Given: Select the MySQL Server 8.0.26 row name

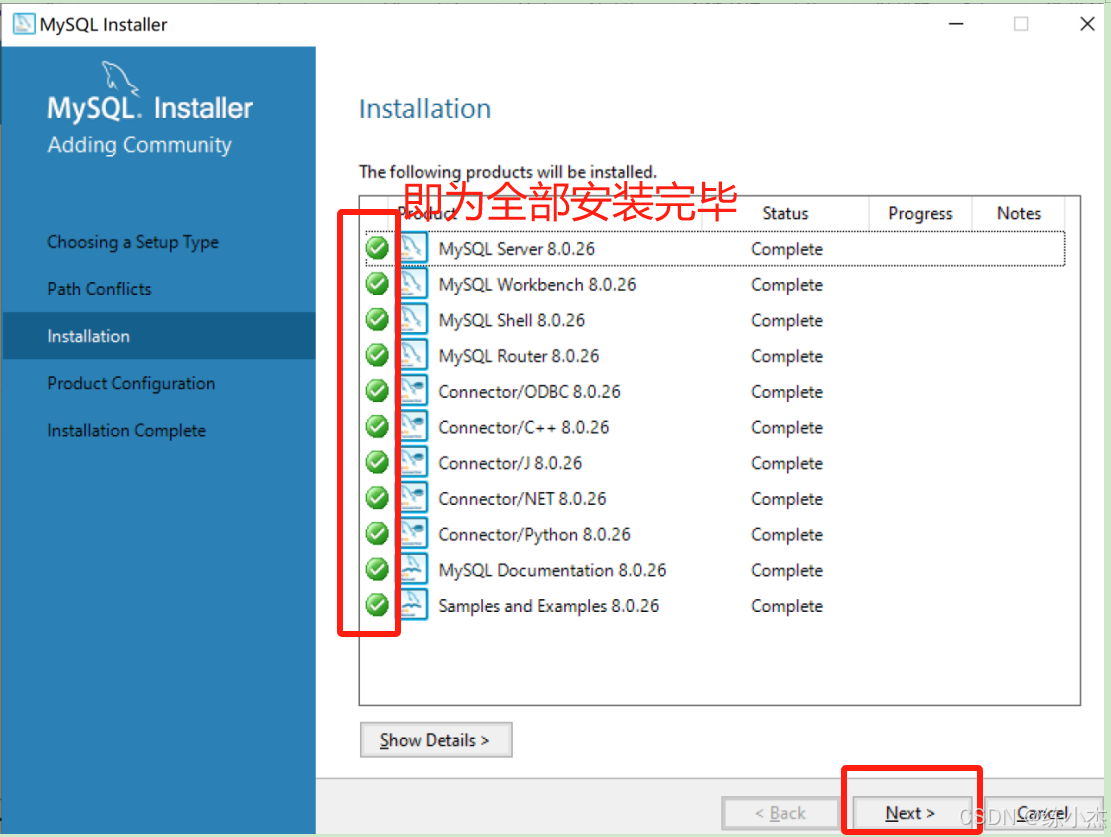Looking at the screenshot, I should click(517, 249).
